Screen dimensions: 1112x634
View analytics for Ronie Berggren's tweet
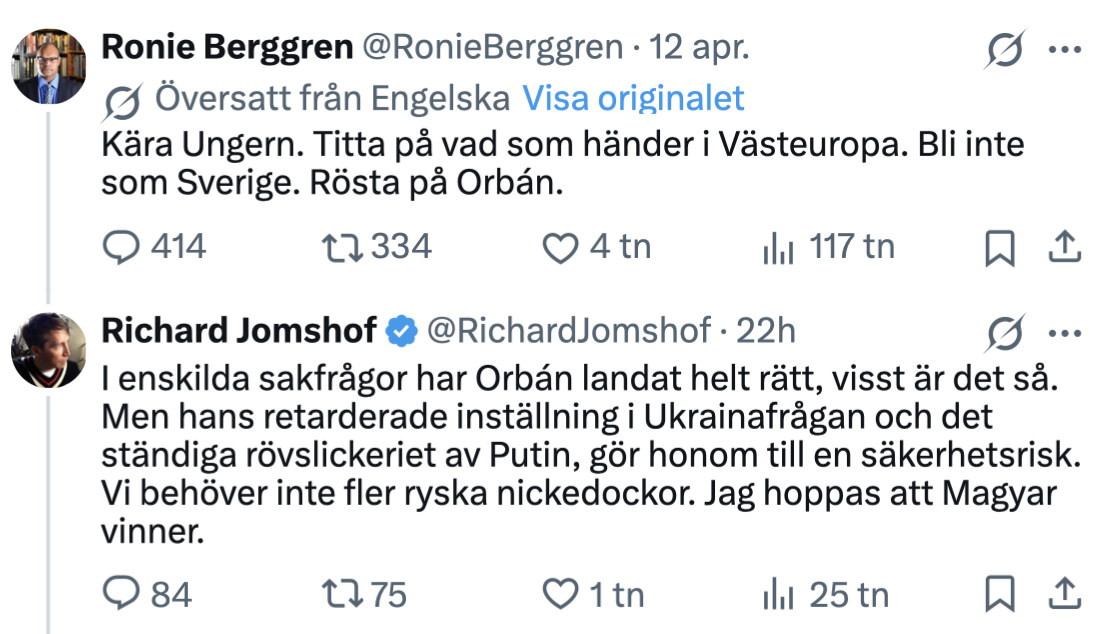(776, 247)
